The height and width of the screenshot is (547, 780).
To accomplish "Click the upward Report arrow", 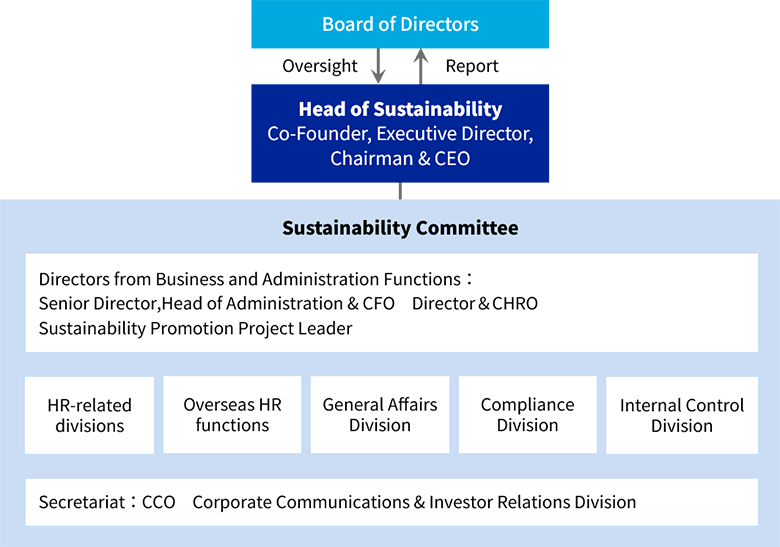I will click(x=421, y=66).
